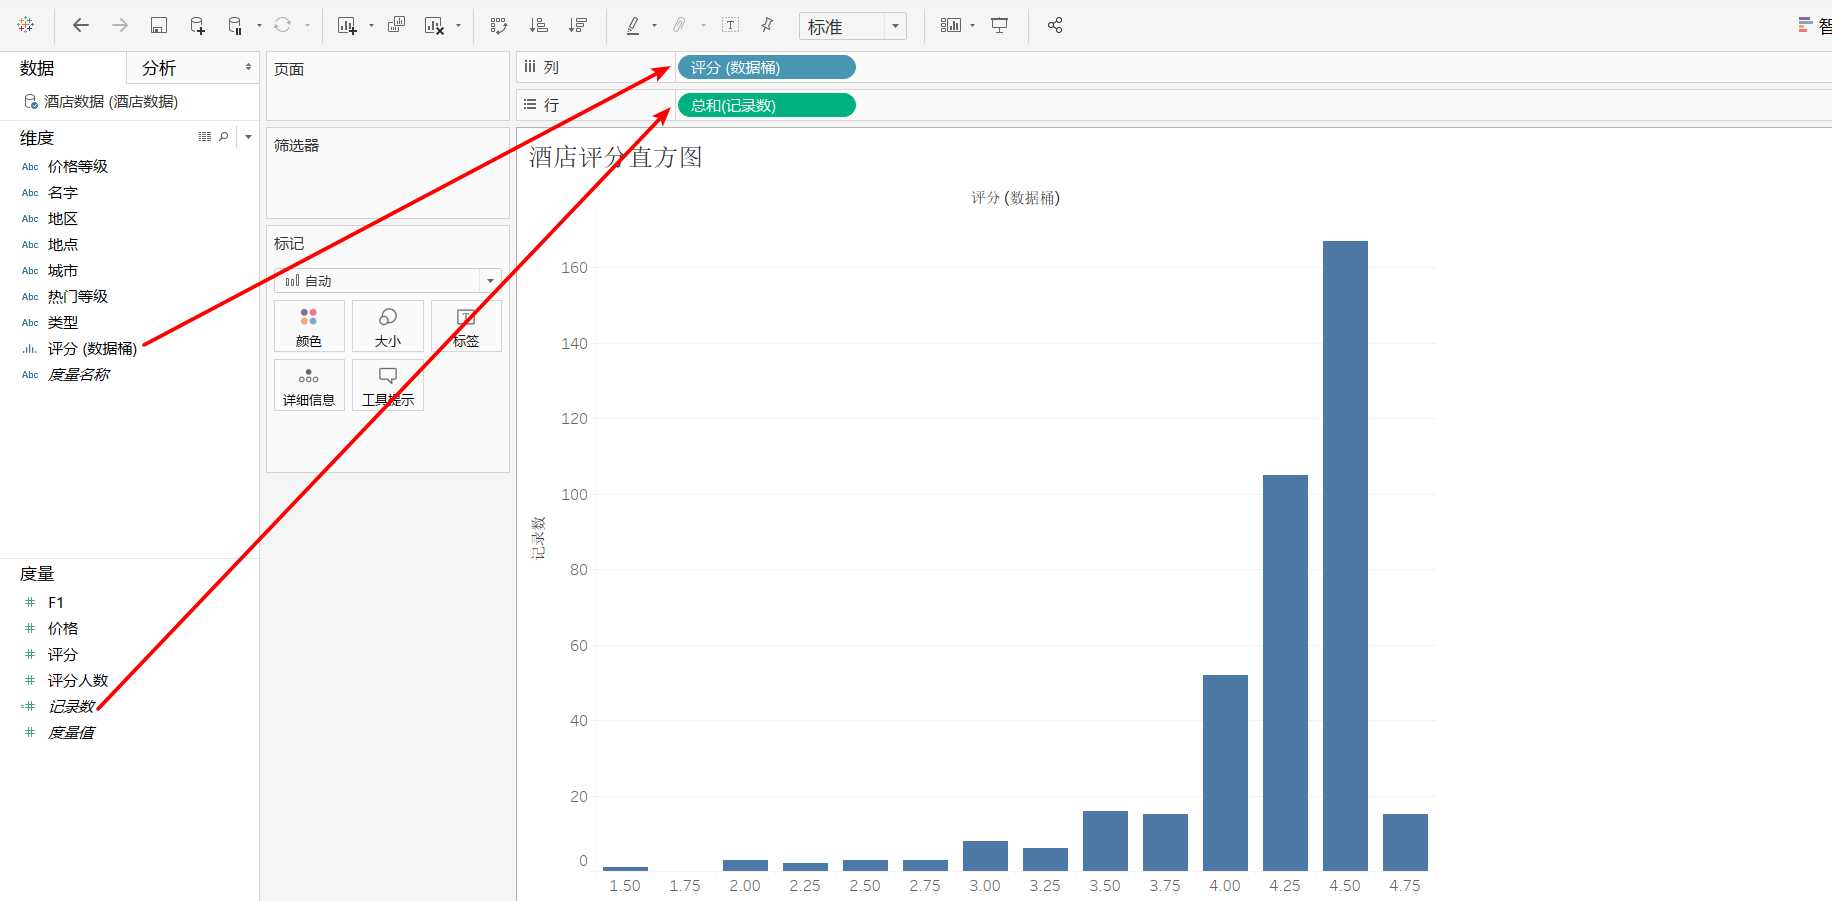Select the 酒店数据 data source
The width and height of the screenshot is (1832, 901).
[x=110, y=102]
